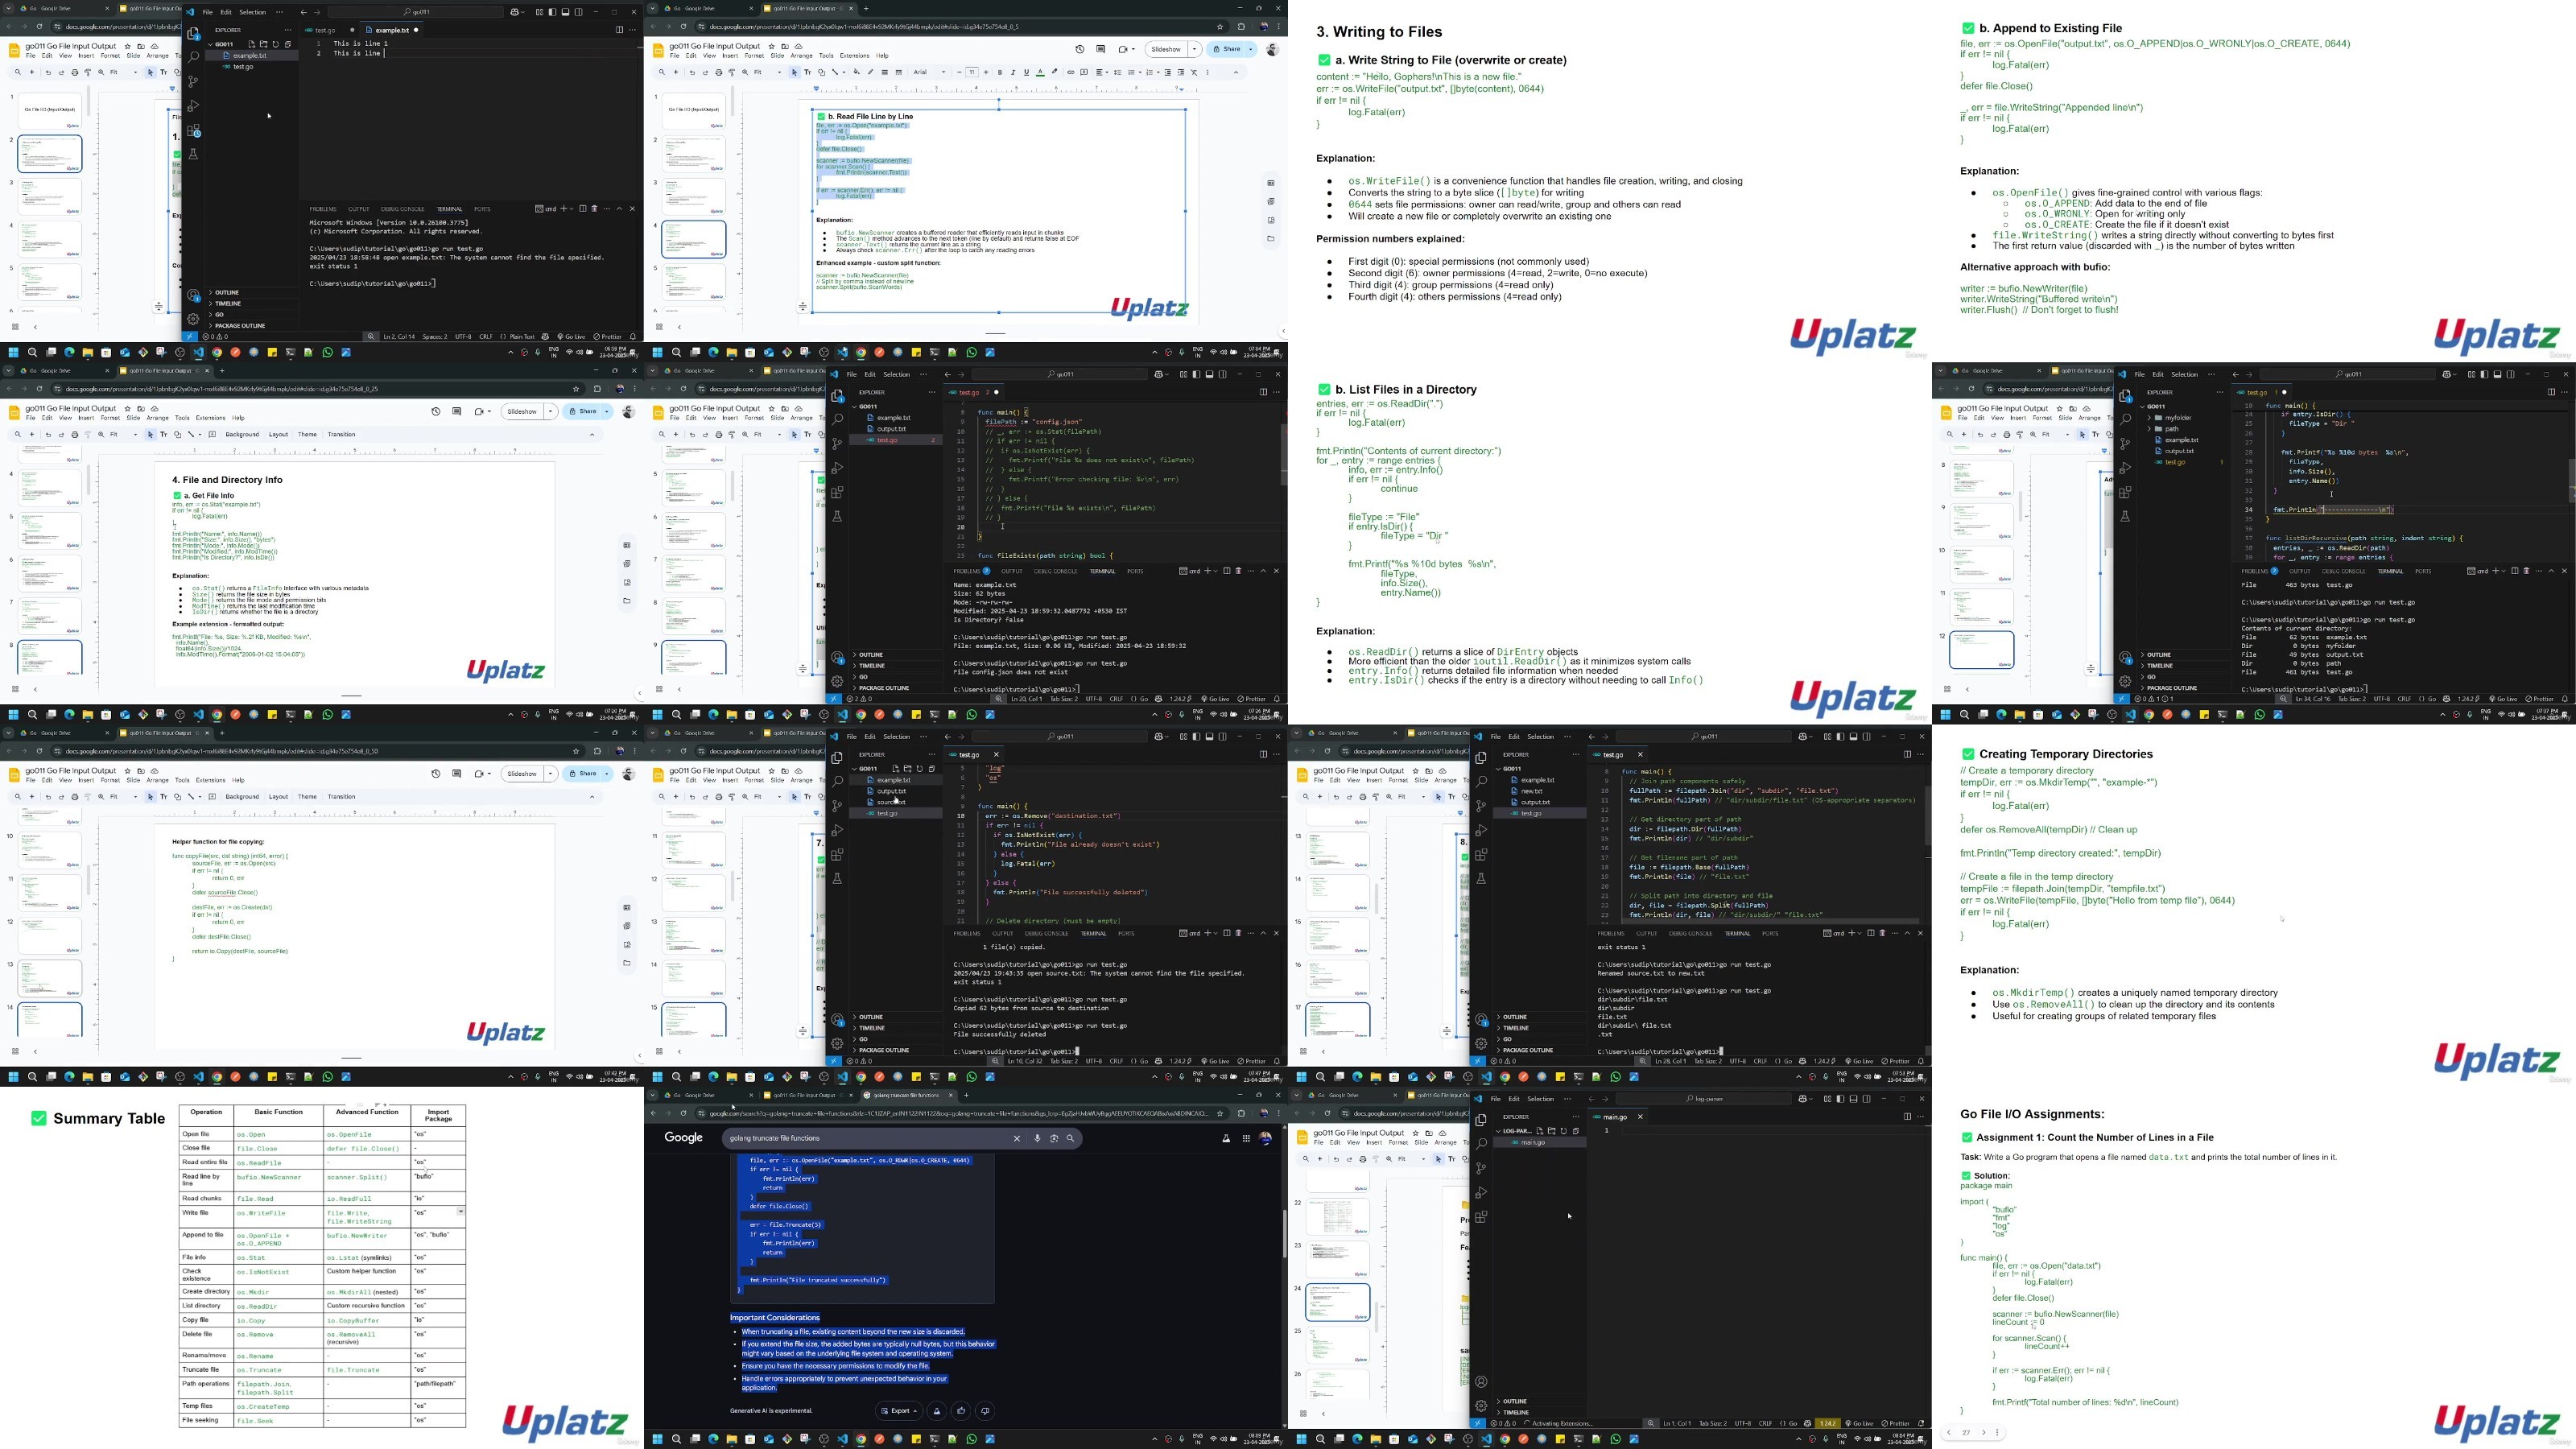Image resolution: width=2576 pixels, height=1449 pixels.
Task: Open search by image camera icon
Action: 1054,1138
